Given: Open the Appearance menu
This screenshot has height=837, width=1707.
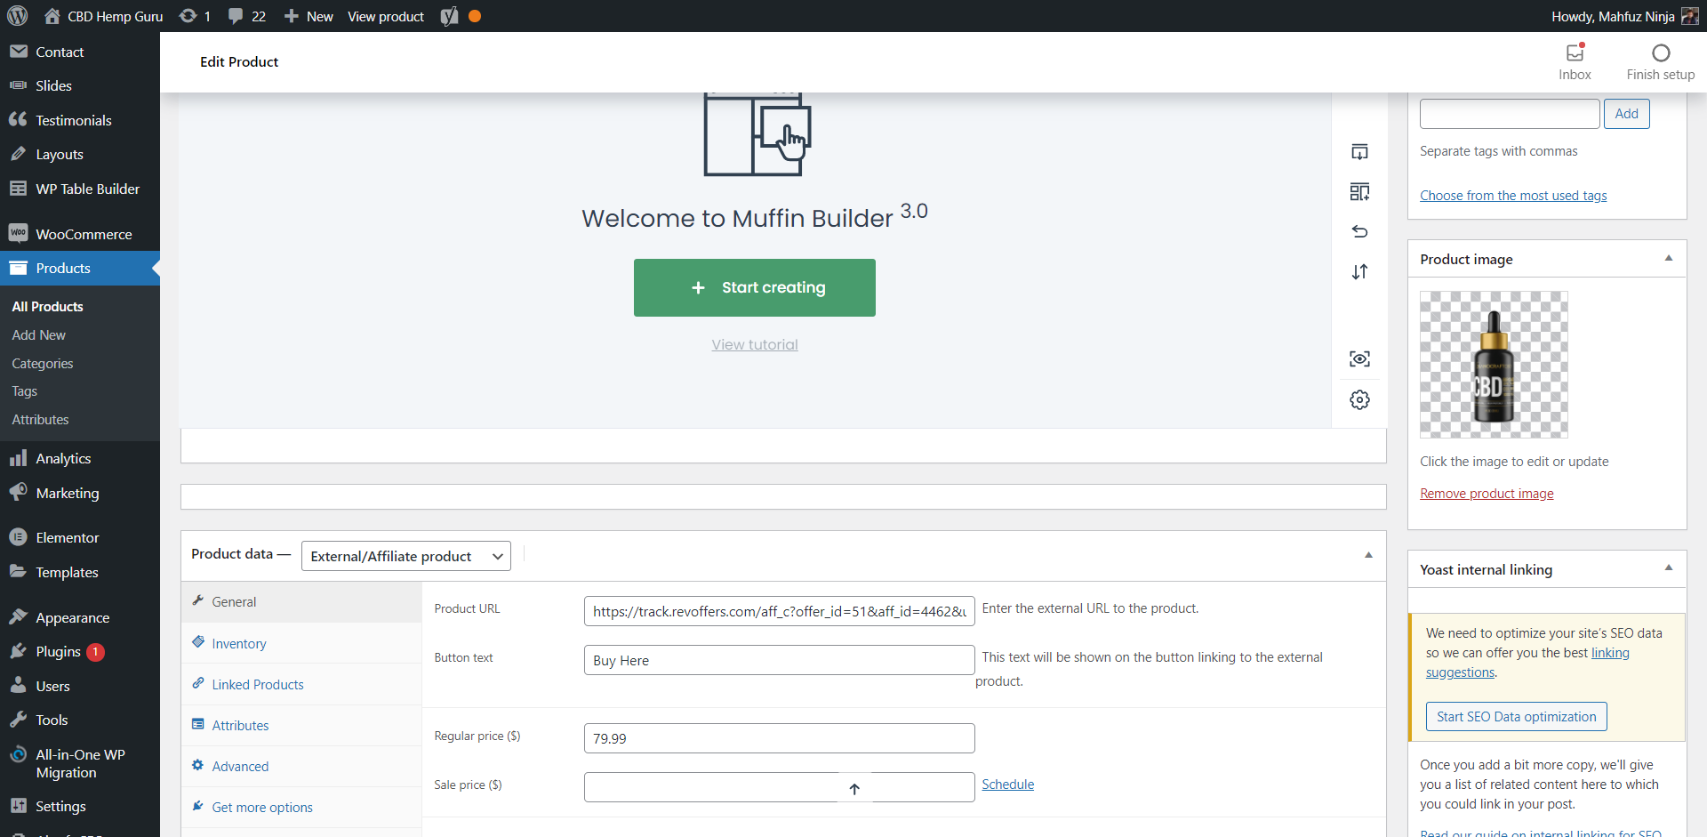Looking at the screenshot, I should 80,618.
